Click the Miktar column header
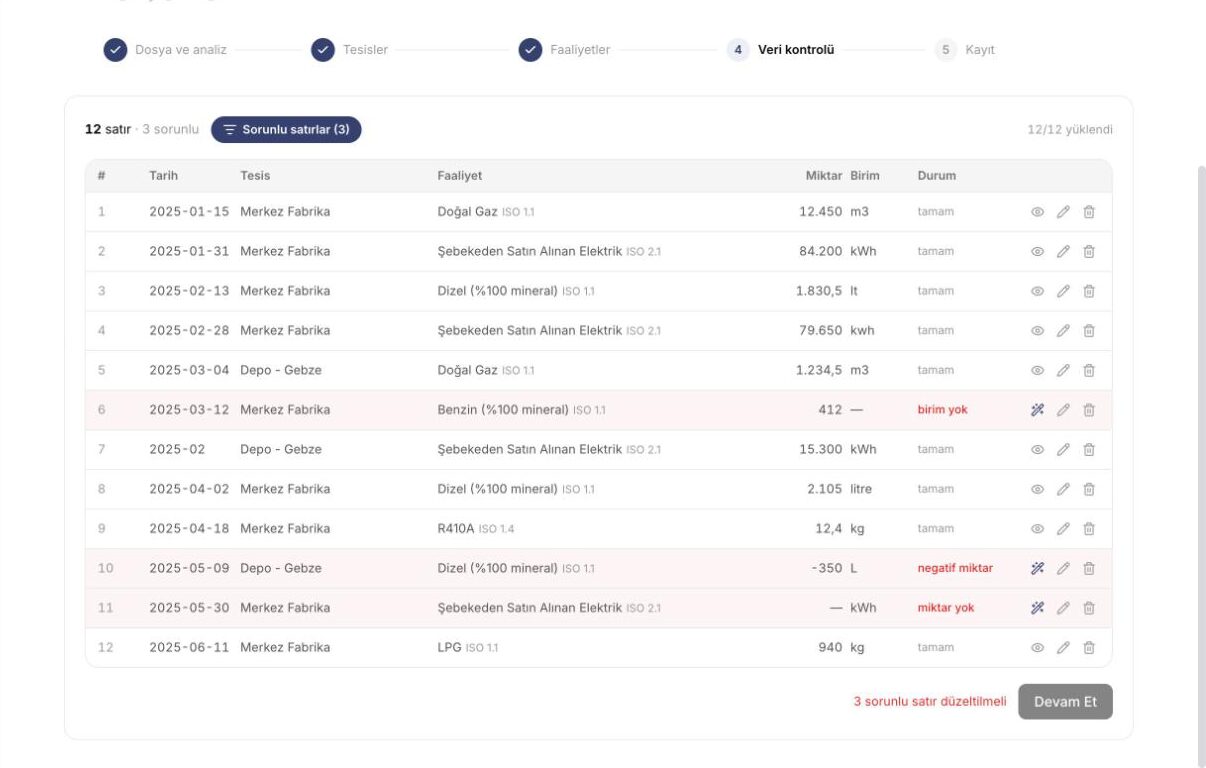The image size is (1206, 768). 824,176
